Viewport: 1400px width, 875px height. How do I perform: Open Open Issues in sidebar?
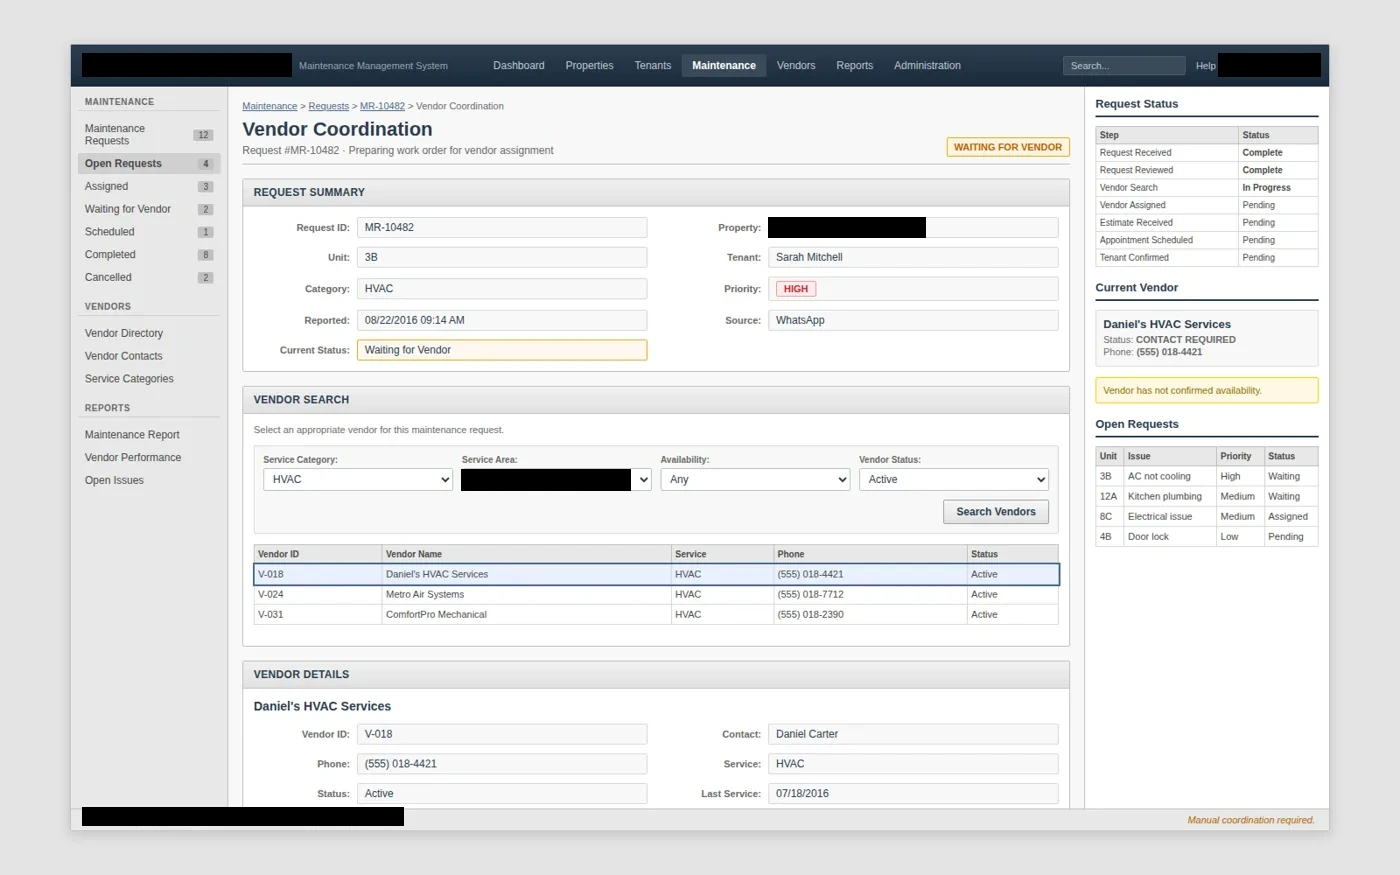click(148, 481)
